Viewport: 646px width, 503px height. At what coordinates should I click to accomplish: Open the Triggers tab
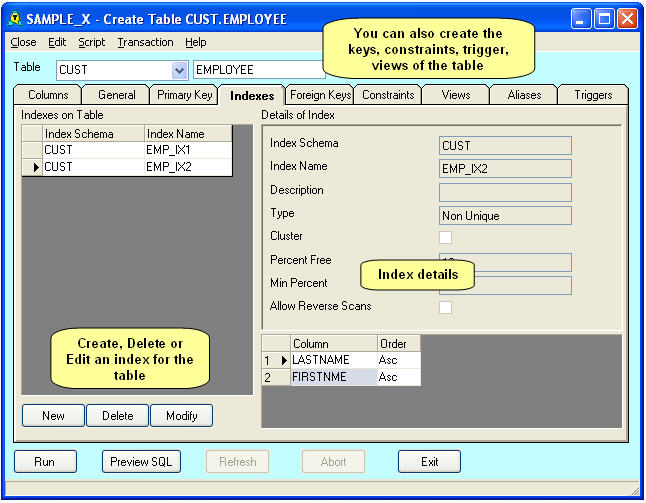[x=593, y=95]
